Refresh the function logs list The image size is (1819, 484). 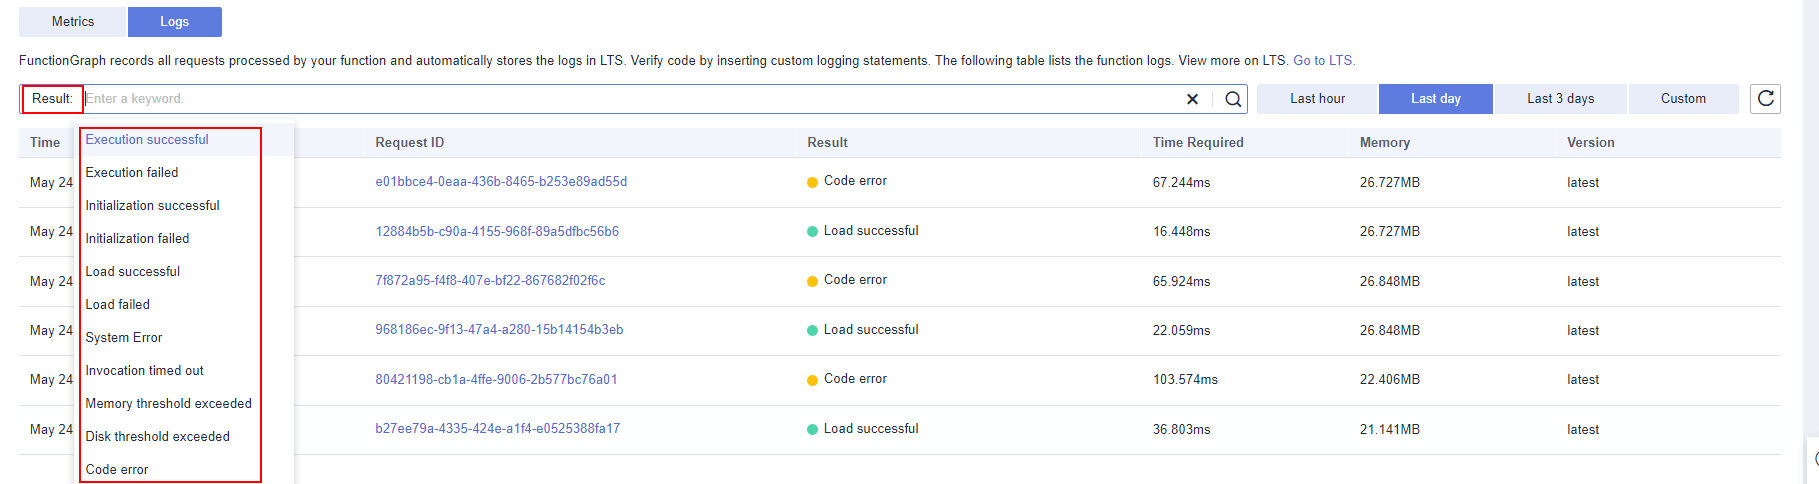1765,98
